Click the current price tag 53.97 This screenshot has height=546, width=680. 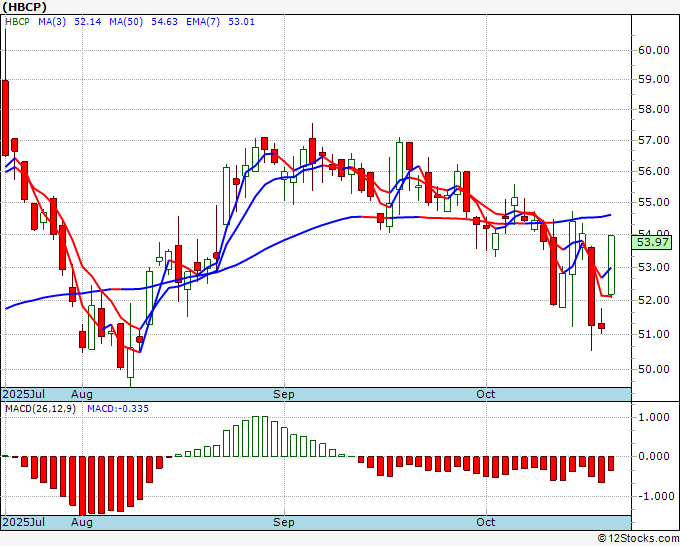[x=652, y=242]
